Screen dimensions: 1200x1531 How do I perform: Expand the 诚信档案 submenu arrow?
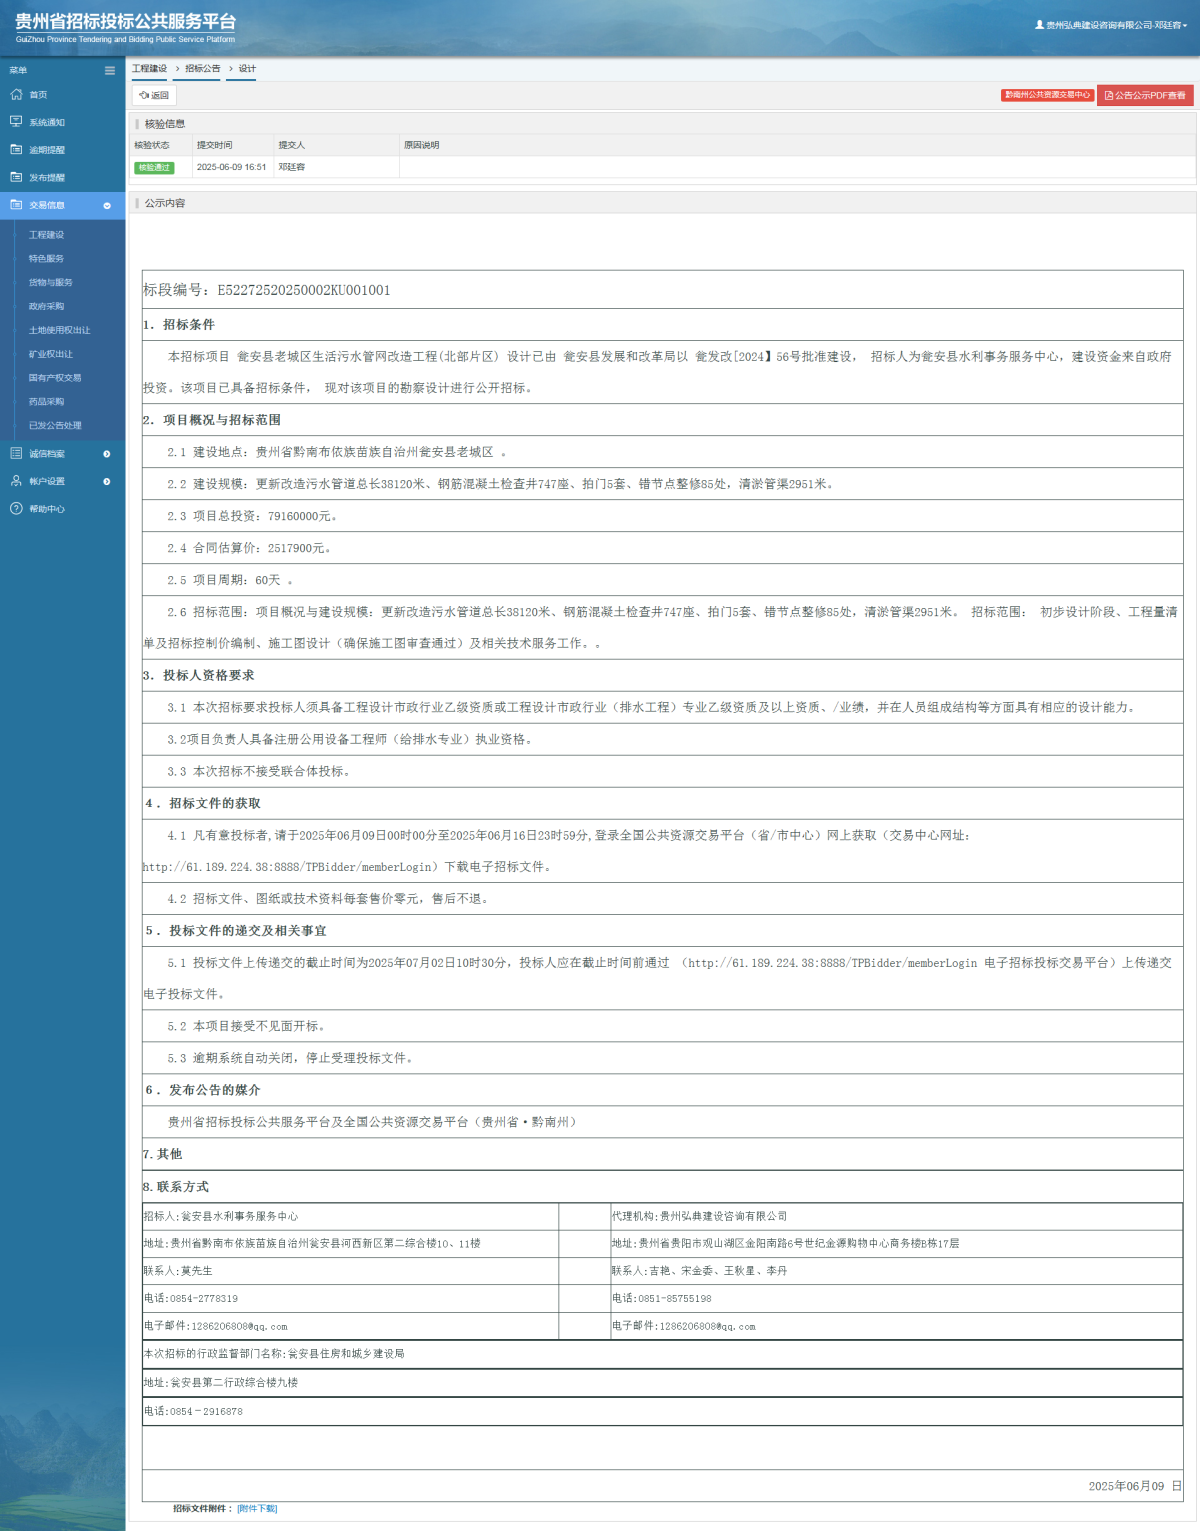point(107,454)
